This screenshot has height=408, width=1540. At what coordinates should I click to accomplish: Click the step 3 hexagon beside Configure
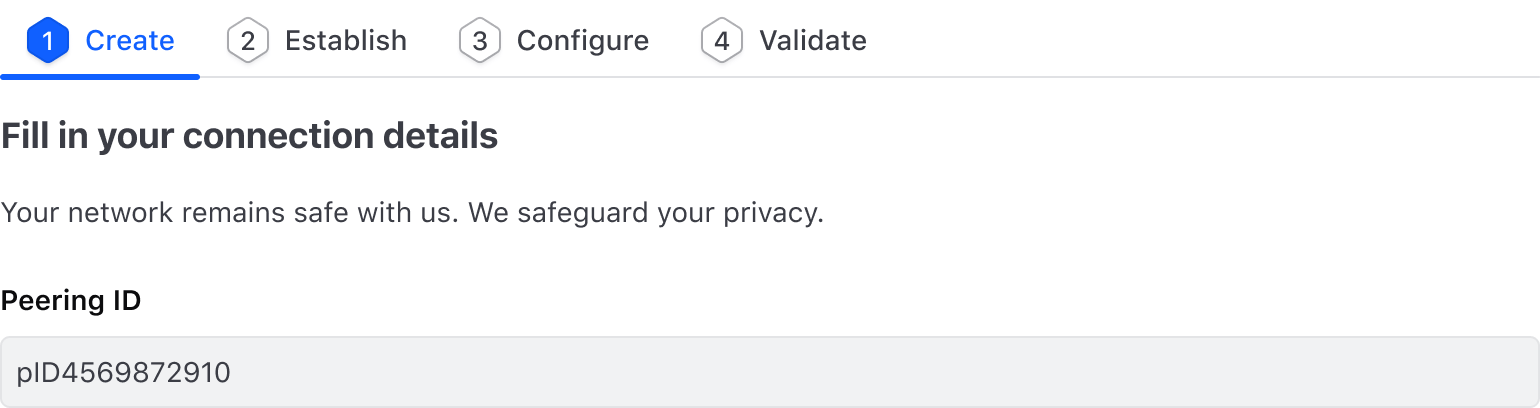click(x=479, y=41)
